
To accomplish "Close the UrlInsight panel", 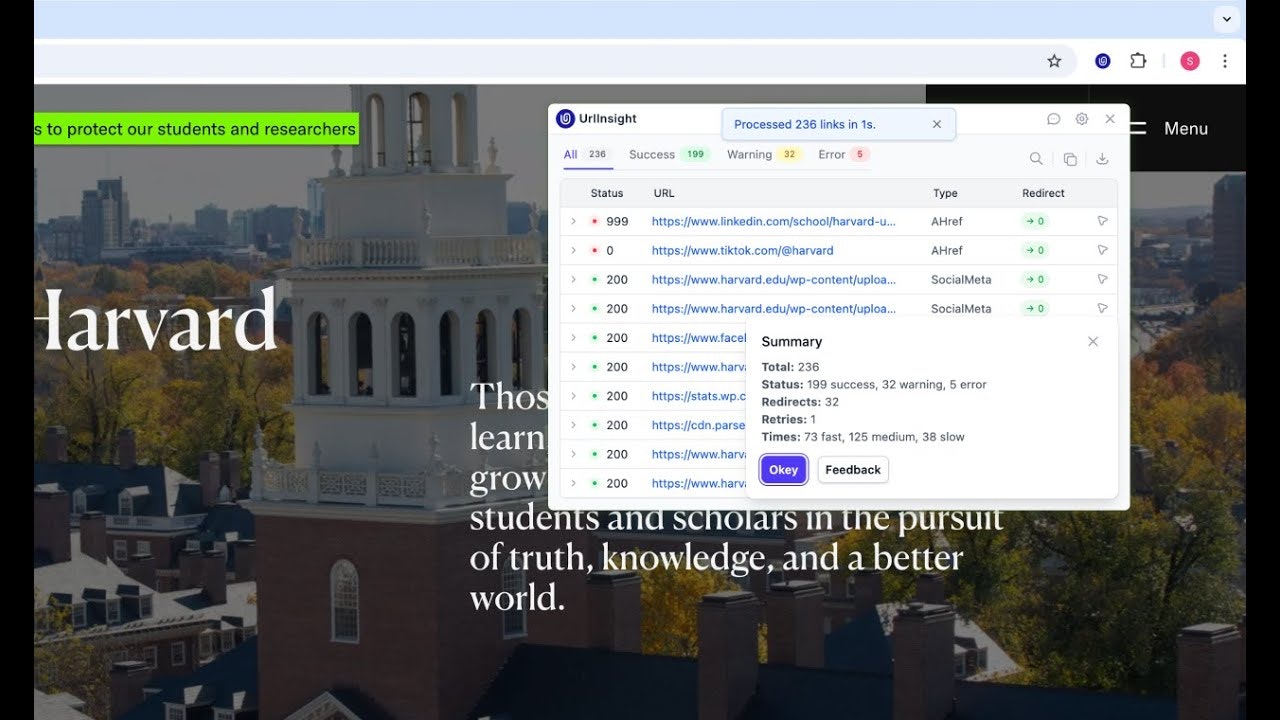I will (x=1110, y=119).
